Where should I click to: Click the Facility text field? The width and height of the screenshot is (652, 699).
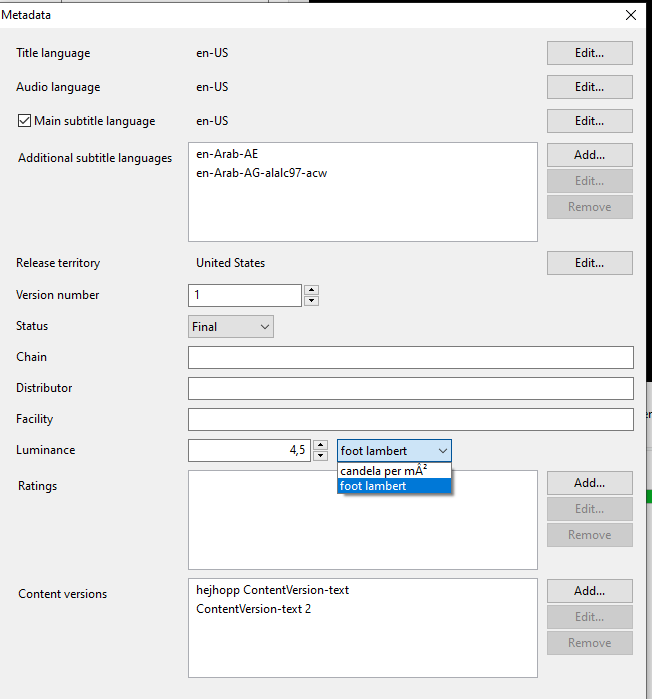[410, 420]
